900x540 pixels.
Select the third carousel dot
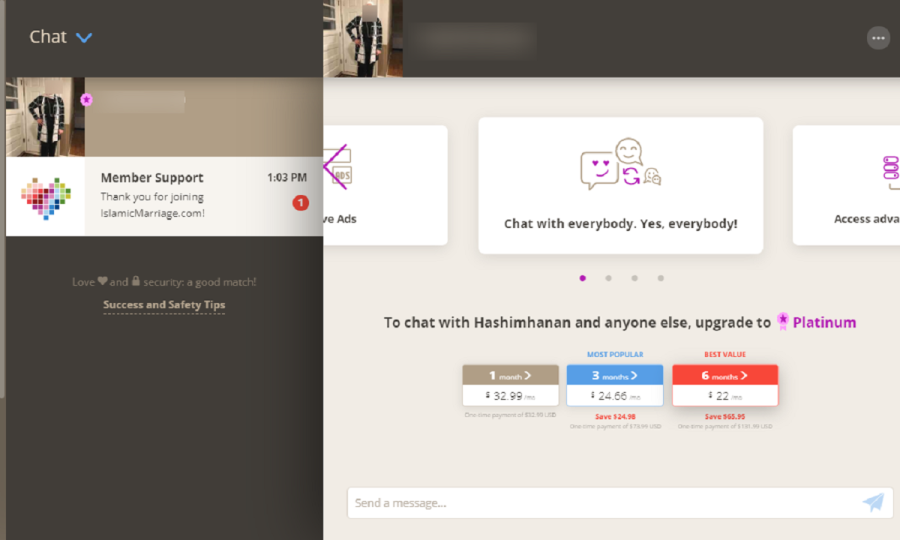click(x=634, y=278)
